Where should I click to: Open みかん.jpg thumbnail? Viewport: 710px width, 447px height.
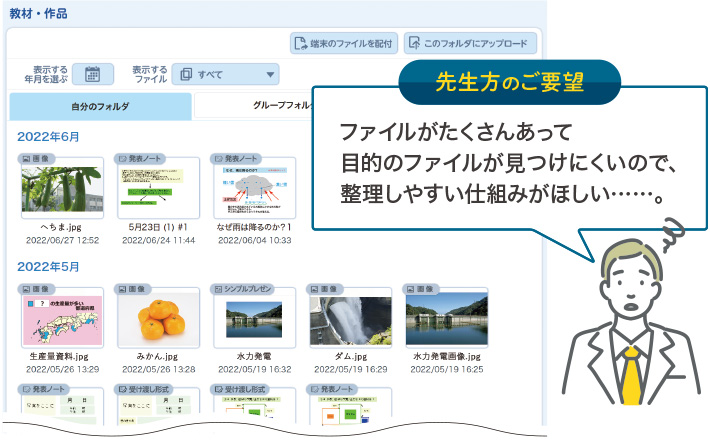(x=158, y=318)
